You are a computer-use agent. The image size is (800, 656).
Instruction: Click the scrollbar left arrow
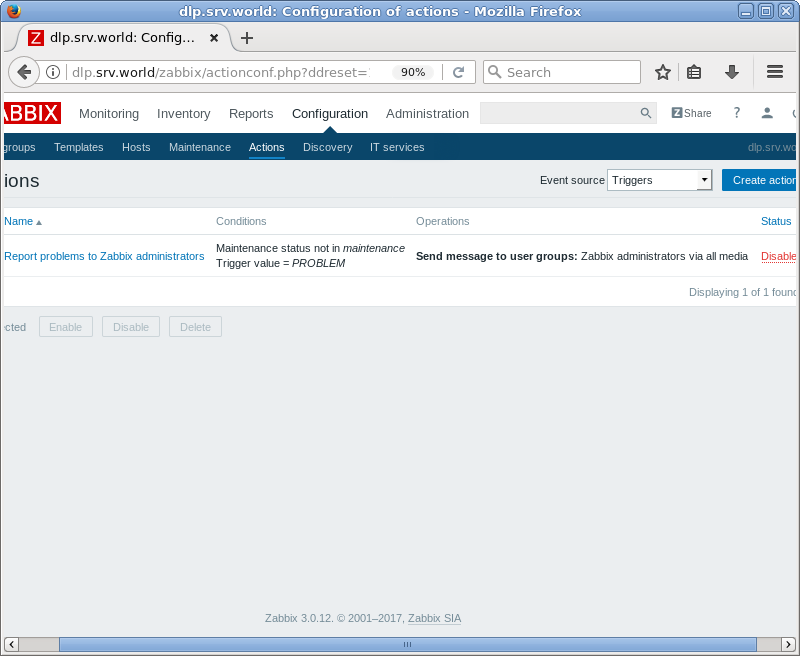point(11,644)
